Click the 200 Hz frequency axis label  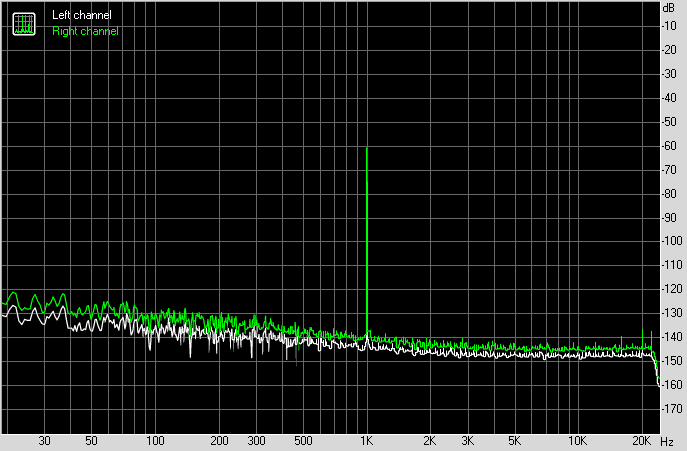click(x=219, y=441)
